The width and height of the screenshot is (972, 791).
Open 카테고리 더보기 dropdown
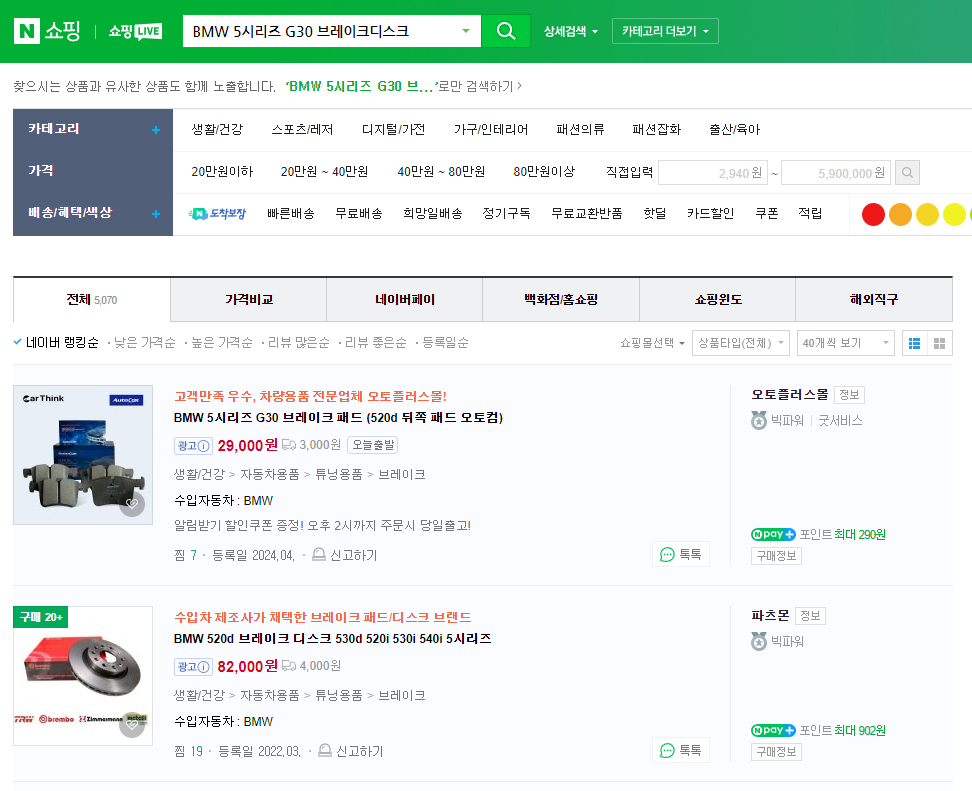[665, 31]
